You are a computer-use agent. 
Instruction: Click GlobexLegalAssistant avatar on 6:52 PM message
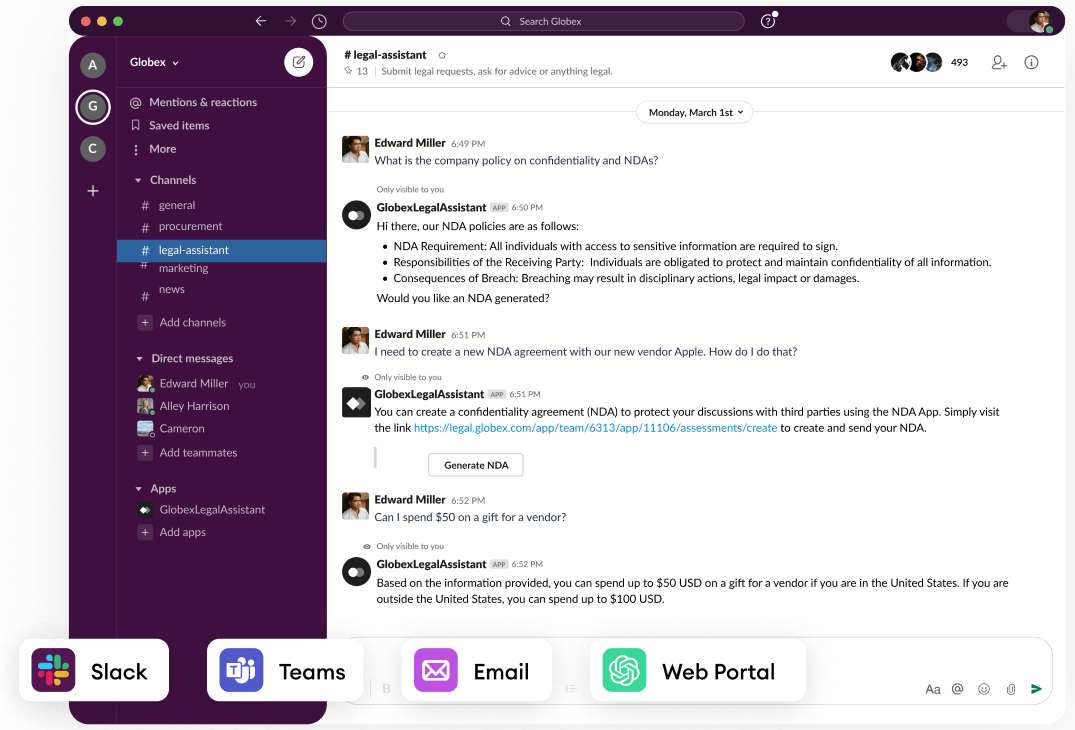point(357,572)
